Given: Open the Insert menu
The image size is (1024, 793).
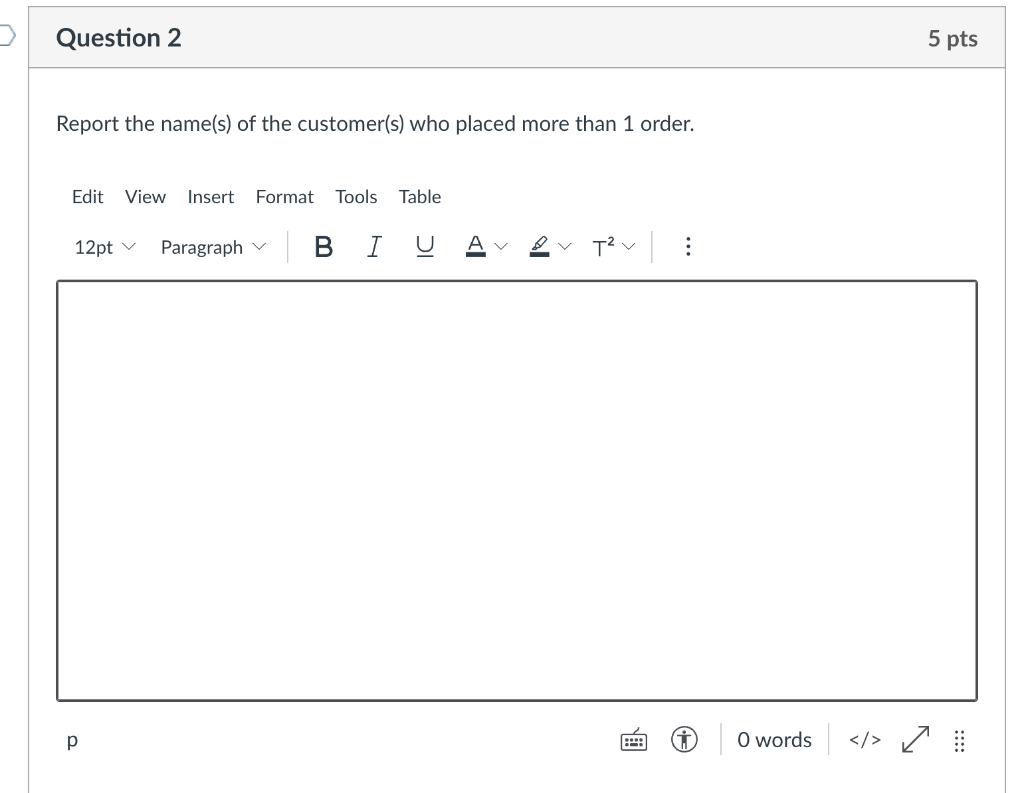Looking at the screenshot, I should pos(210,197).
